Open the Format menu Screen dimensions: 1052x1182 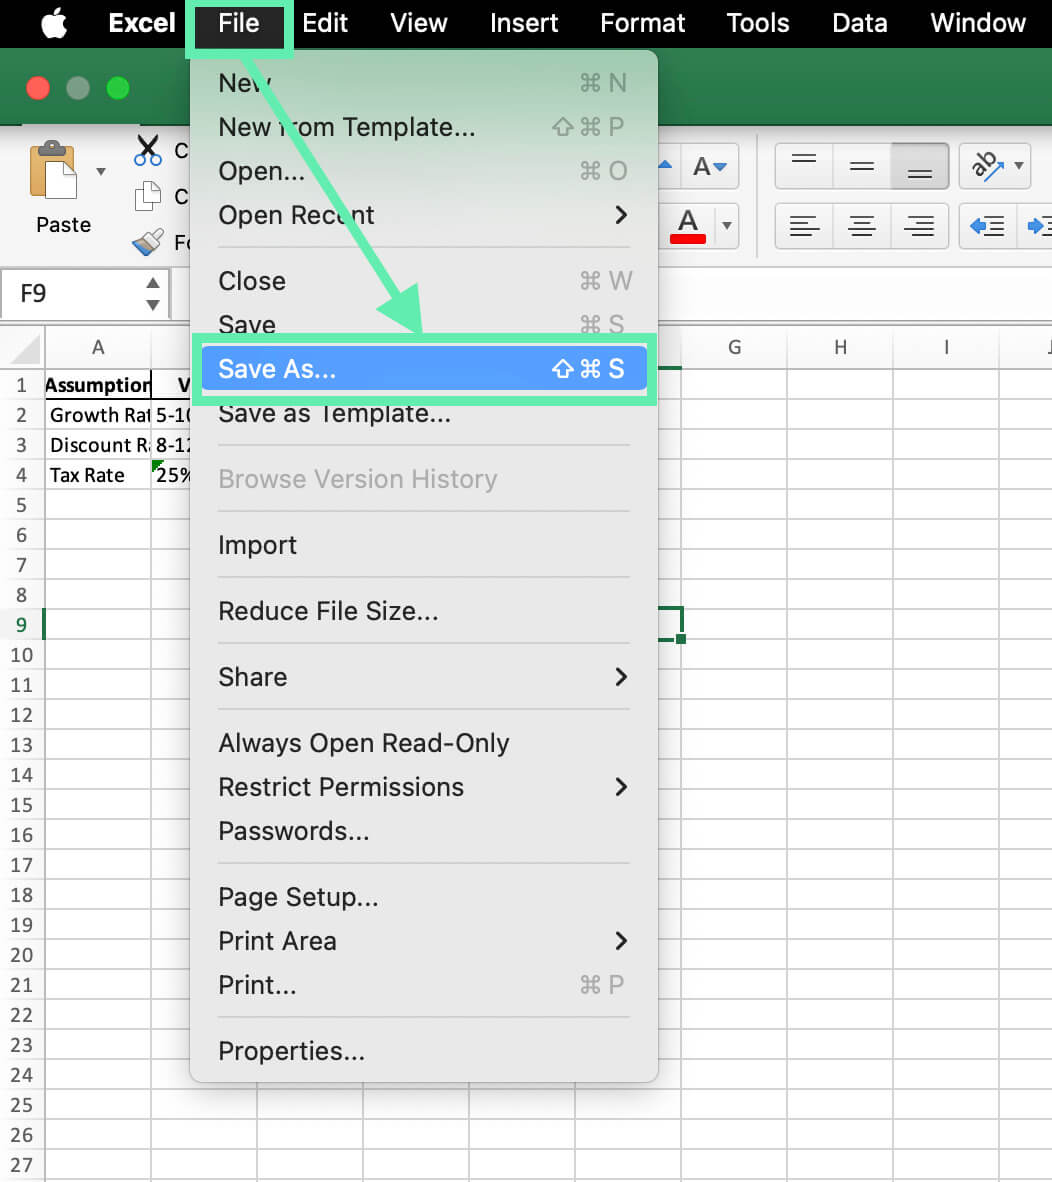coord(642,23)
